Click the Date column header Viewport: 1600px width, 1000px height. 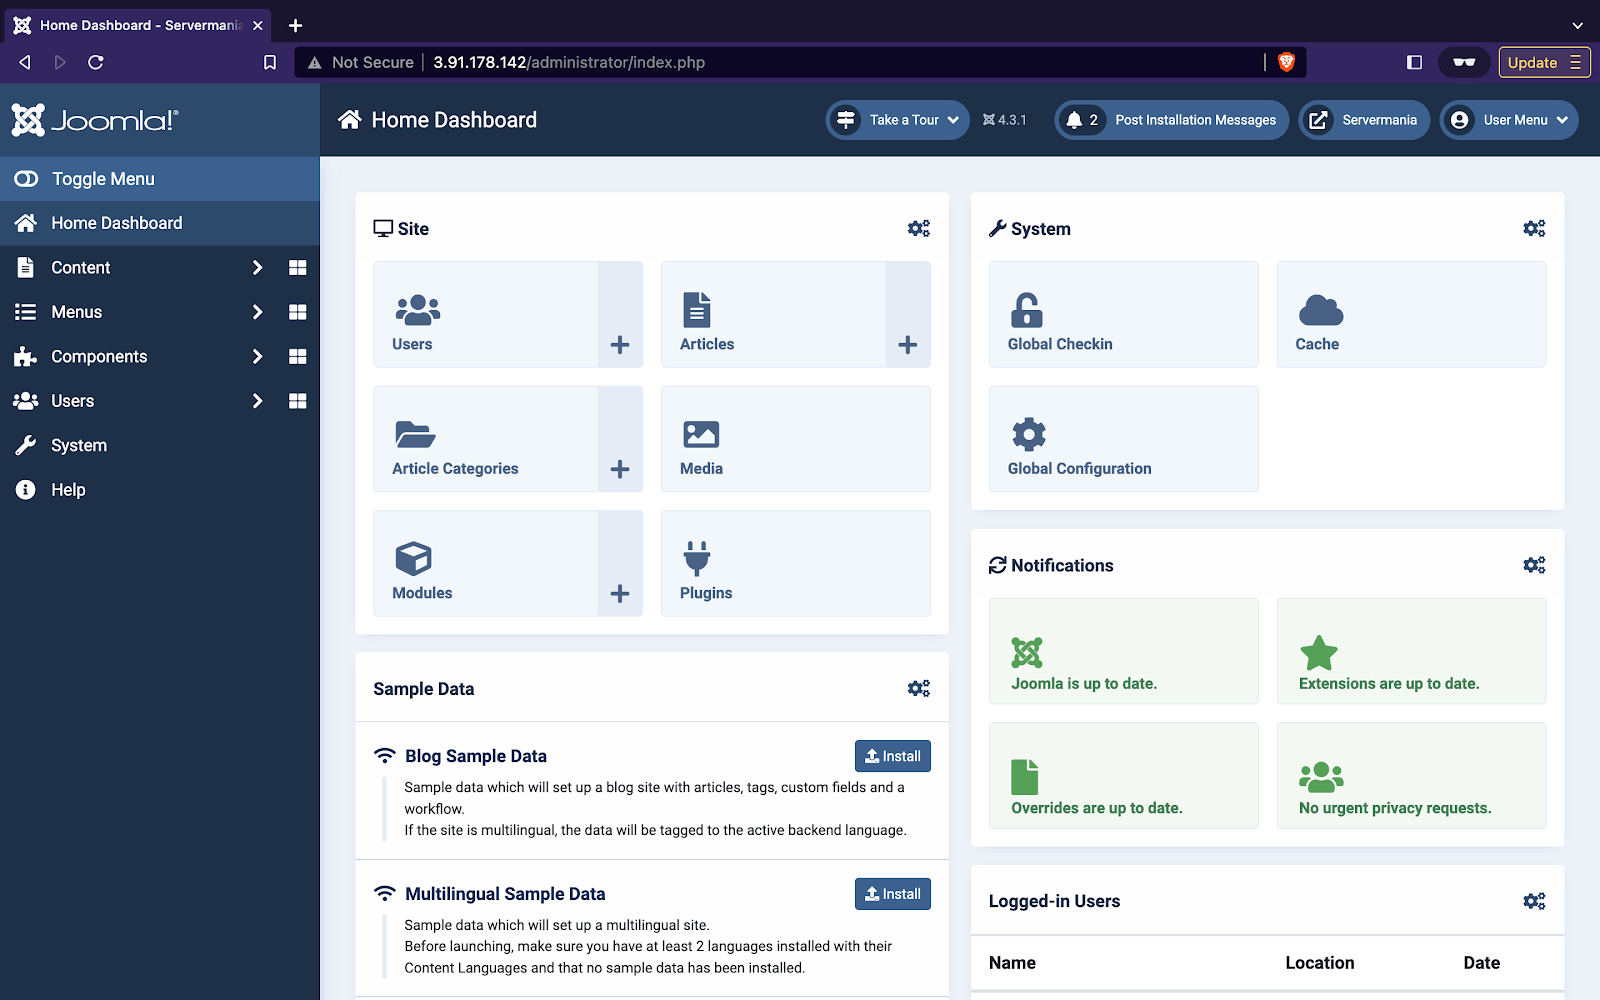point(1481,963)
